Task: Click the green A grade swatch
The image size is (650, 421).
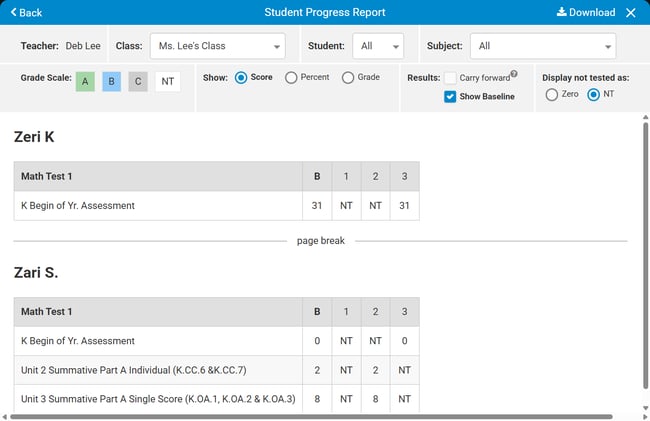Action: (86, 82)
